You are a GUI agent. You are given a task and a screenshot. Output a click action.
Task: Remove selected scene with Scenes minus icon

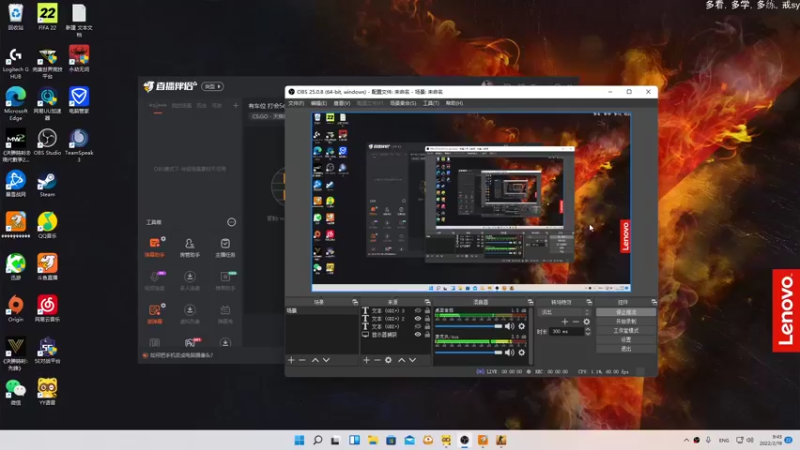(302, 360)
